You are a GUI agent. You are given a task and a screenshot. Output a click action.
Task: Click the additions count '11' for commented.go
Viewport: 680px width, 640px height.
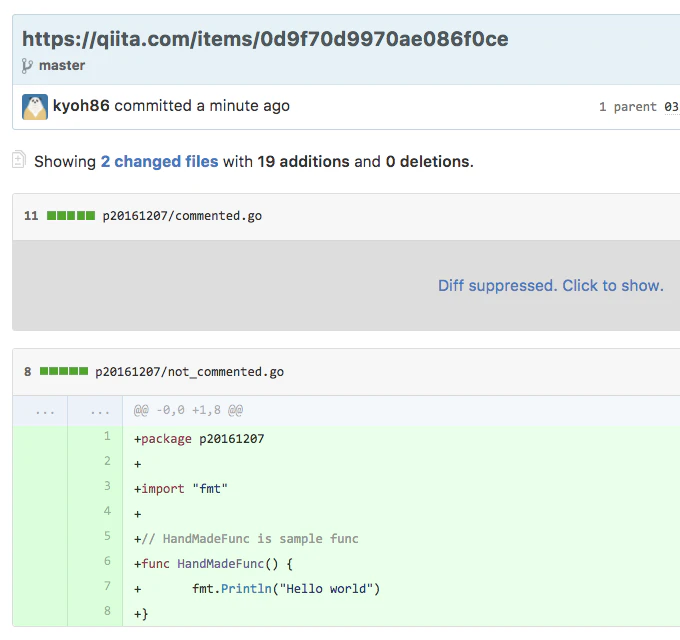(31, 216)
